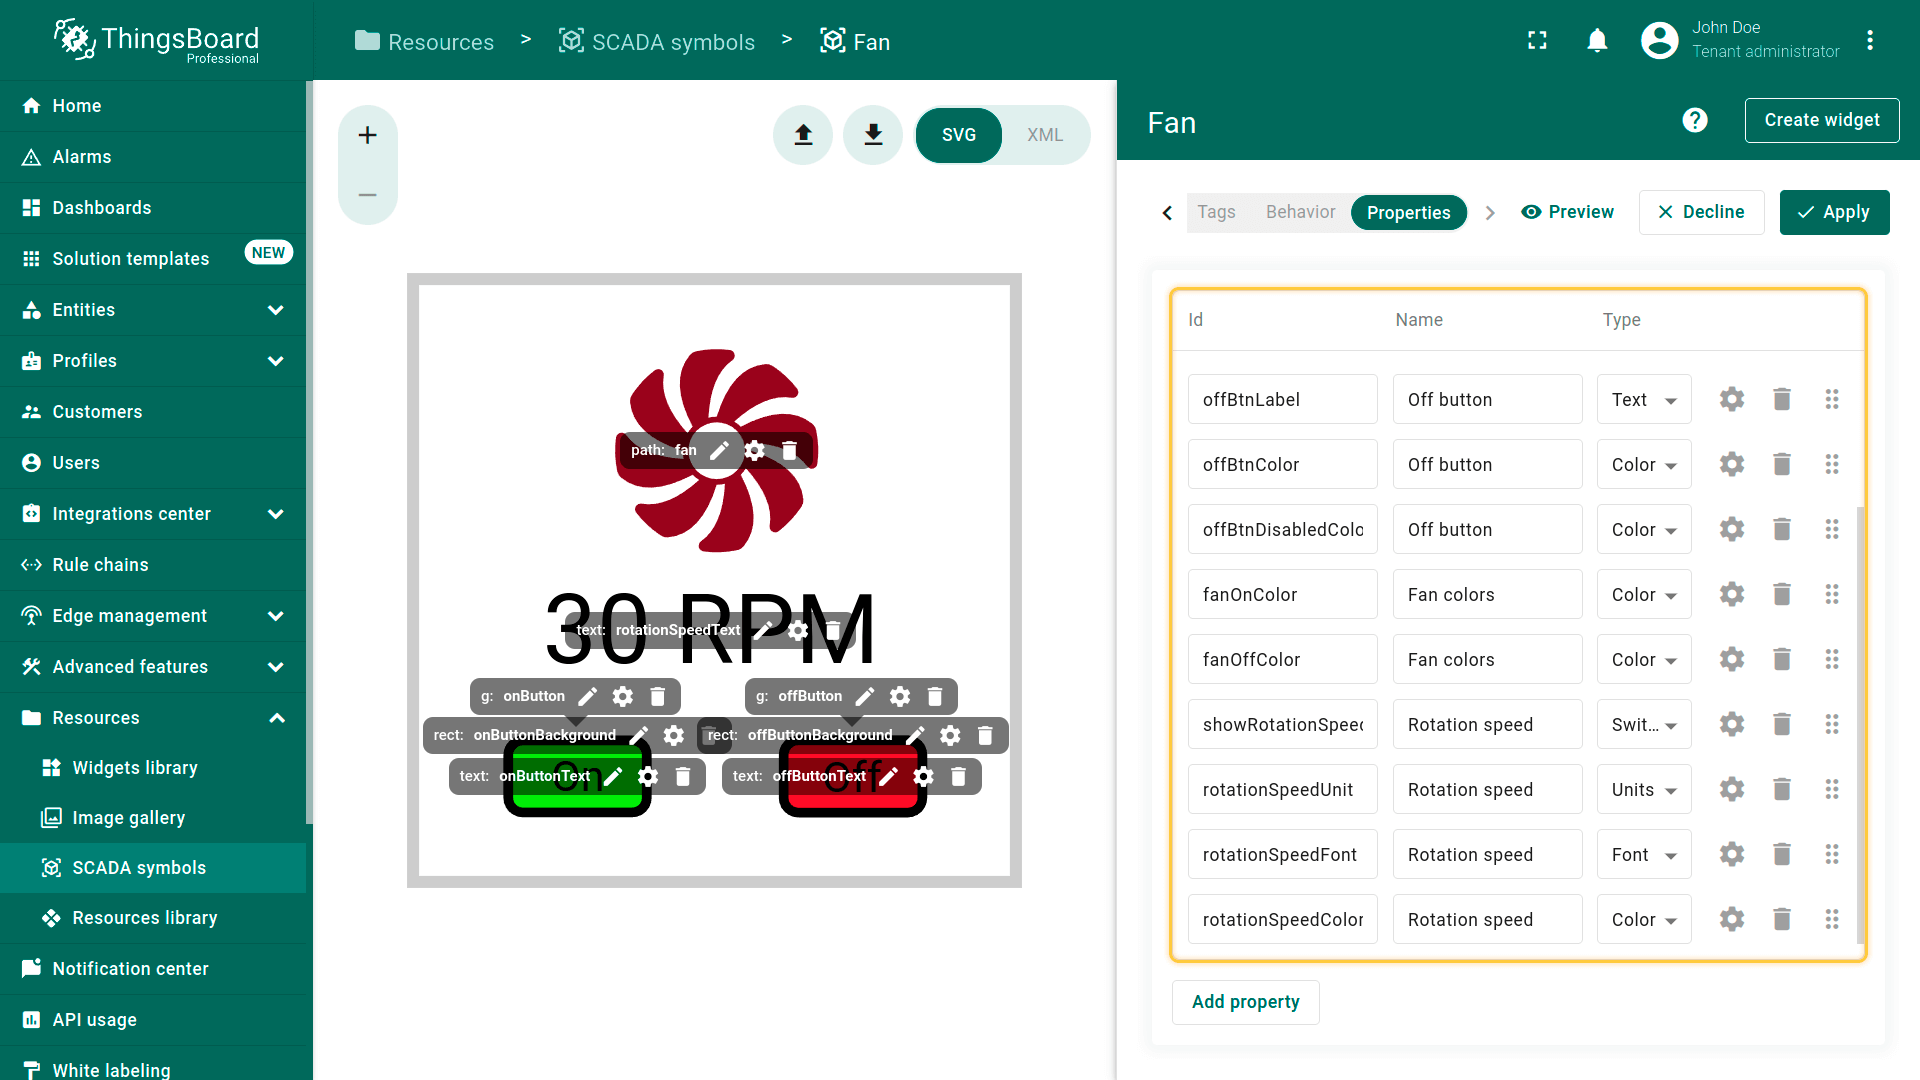Delete the fanOnColor property row

1781,595
